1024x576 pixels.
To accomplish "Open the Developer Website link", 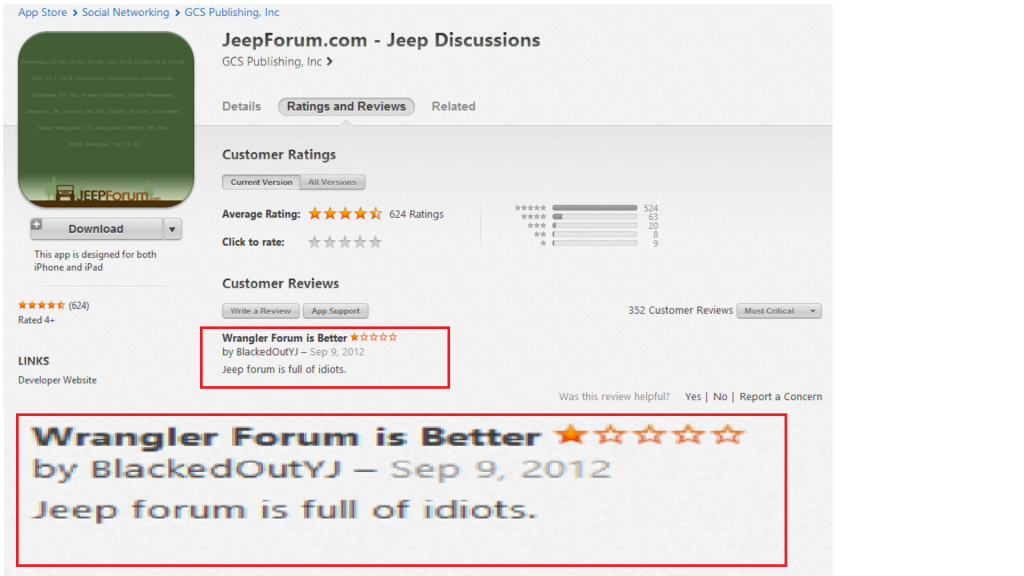I will point(57,380).
